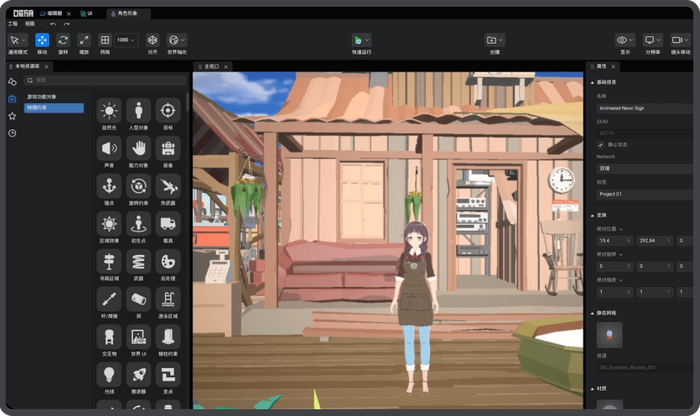The height and width of the screenshot is (416, 700).
Task: Add a natural light object from library
Action: [x=108, y=109]
